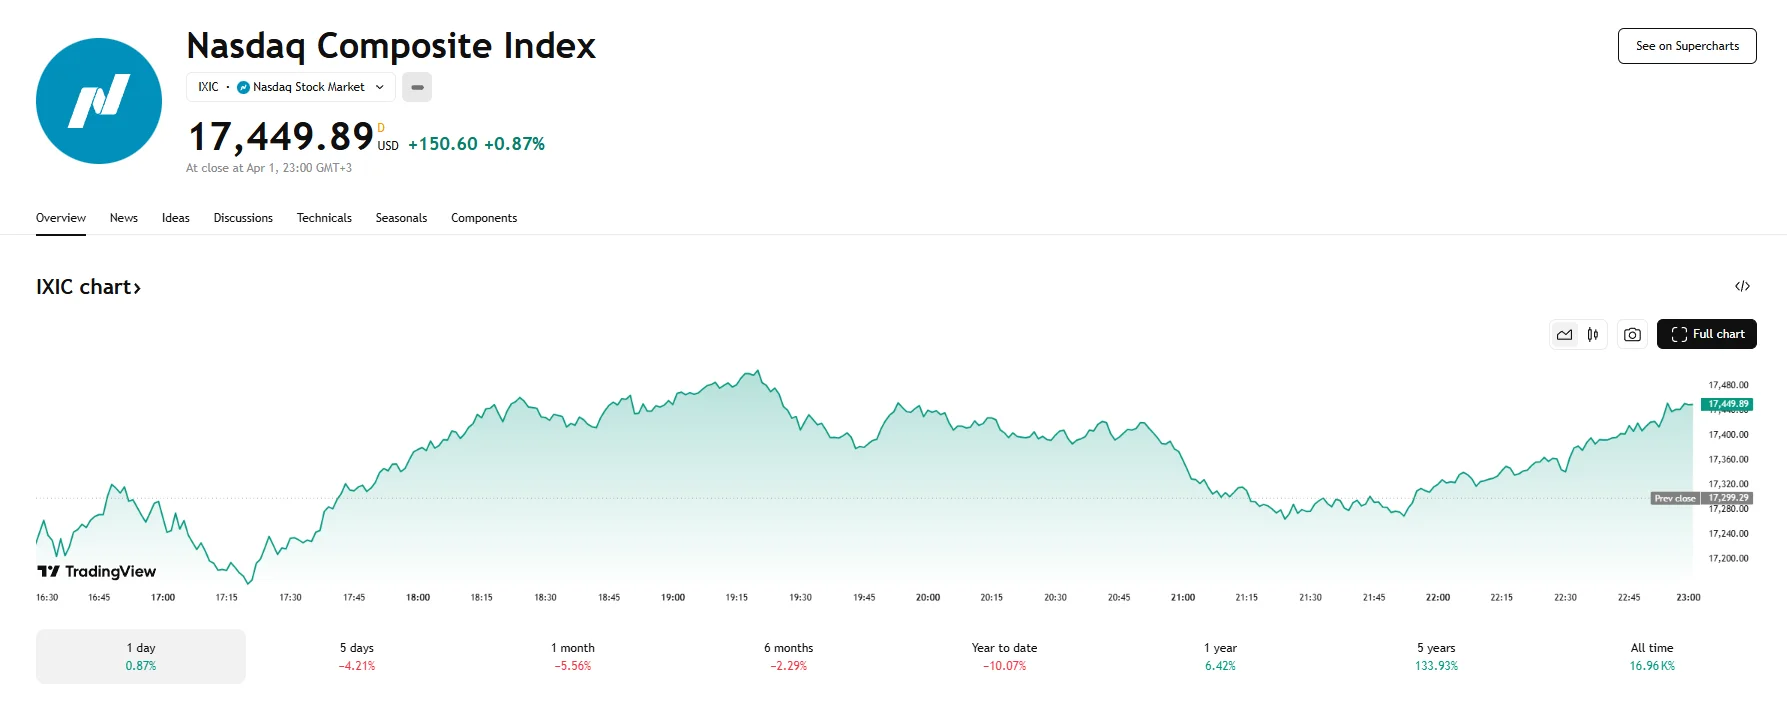
Task: Switch chart to candlestick style
Action: click(1593, 334)
